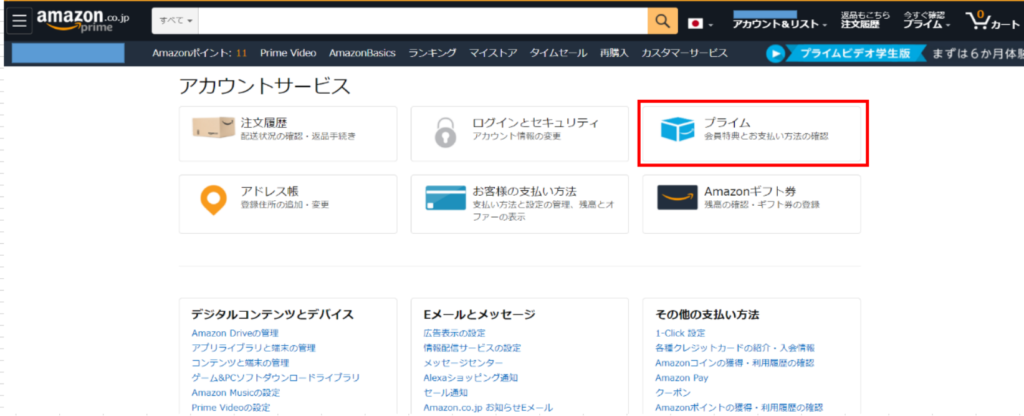This screenshot has height=416, width=1024.
Task: Click the cardboard box icon for 注文履歴
Action: (214, 127)
